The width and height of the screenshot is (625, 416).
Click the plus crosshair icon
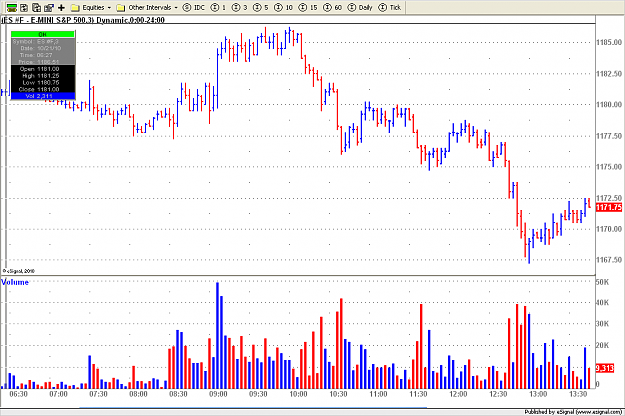[x=61, y=8]
